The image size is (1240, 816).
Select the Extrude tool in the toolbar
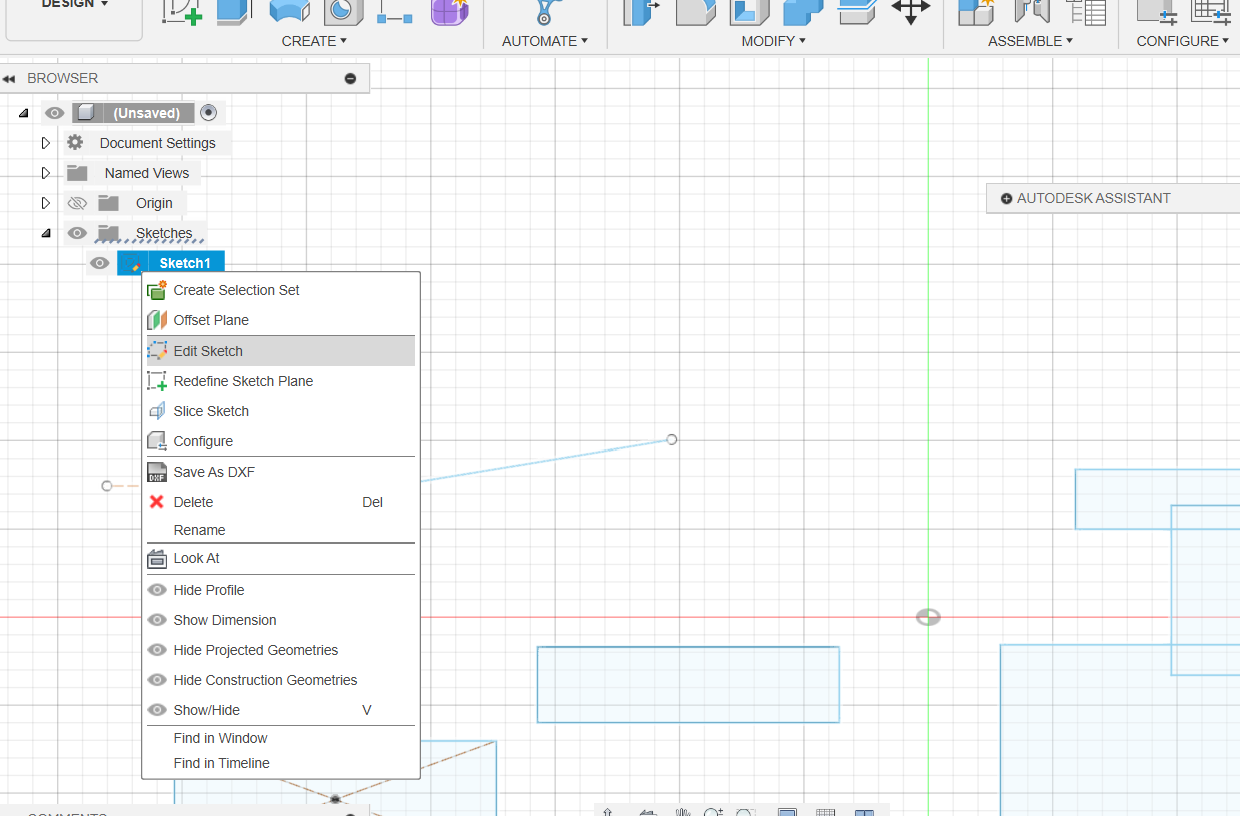[x=234, y=11]
